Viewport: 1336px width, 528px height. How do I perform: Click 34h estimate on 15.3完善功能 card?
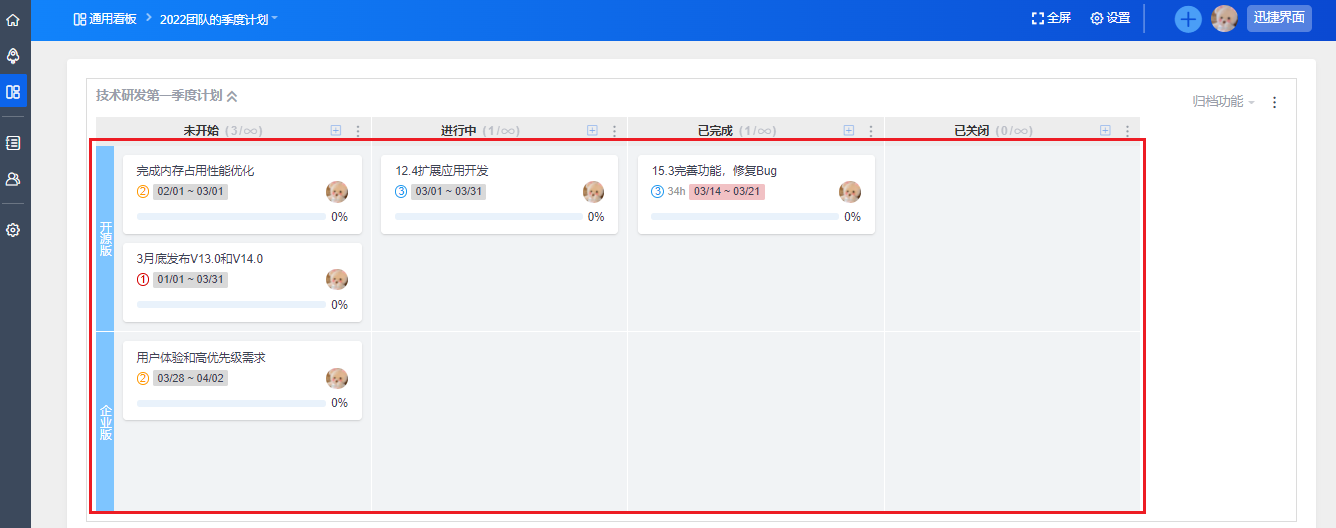pyautogui.click(x=676, y=192)
